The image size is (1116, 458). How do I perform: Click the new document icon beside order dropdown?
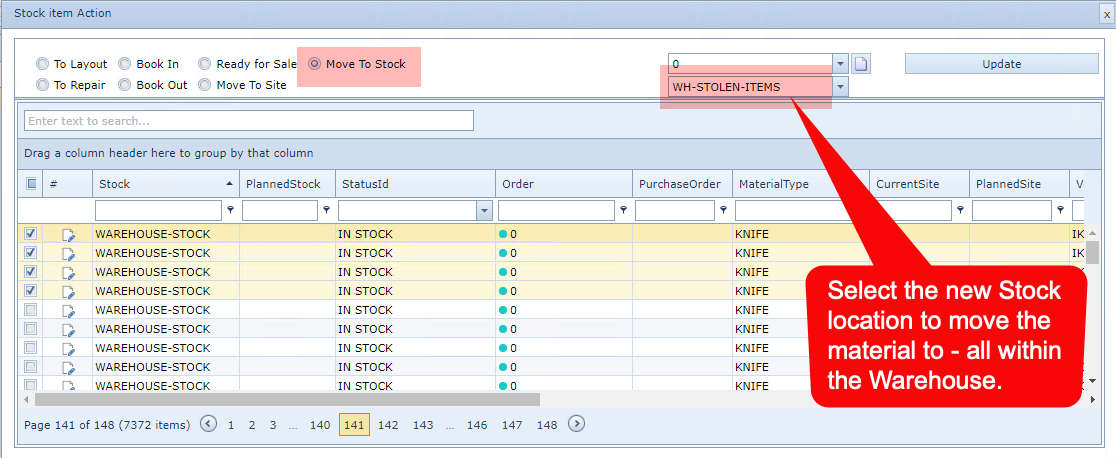861,64
